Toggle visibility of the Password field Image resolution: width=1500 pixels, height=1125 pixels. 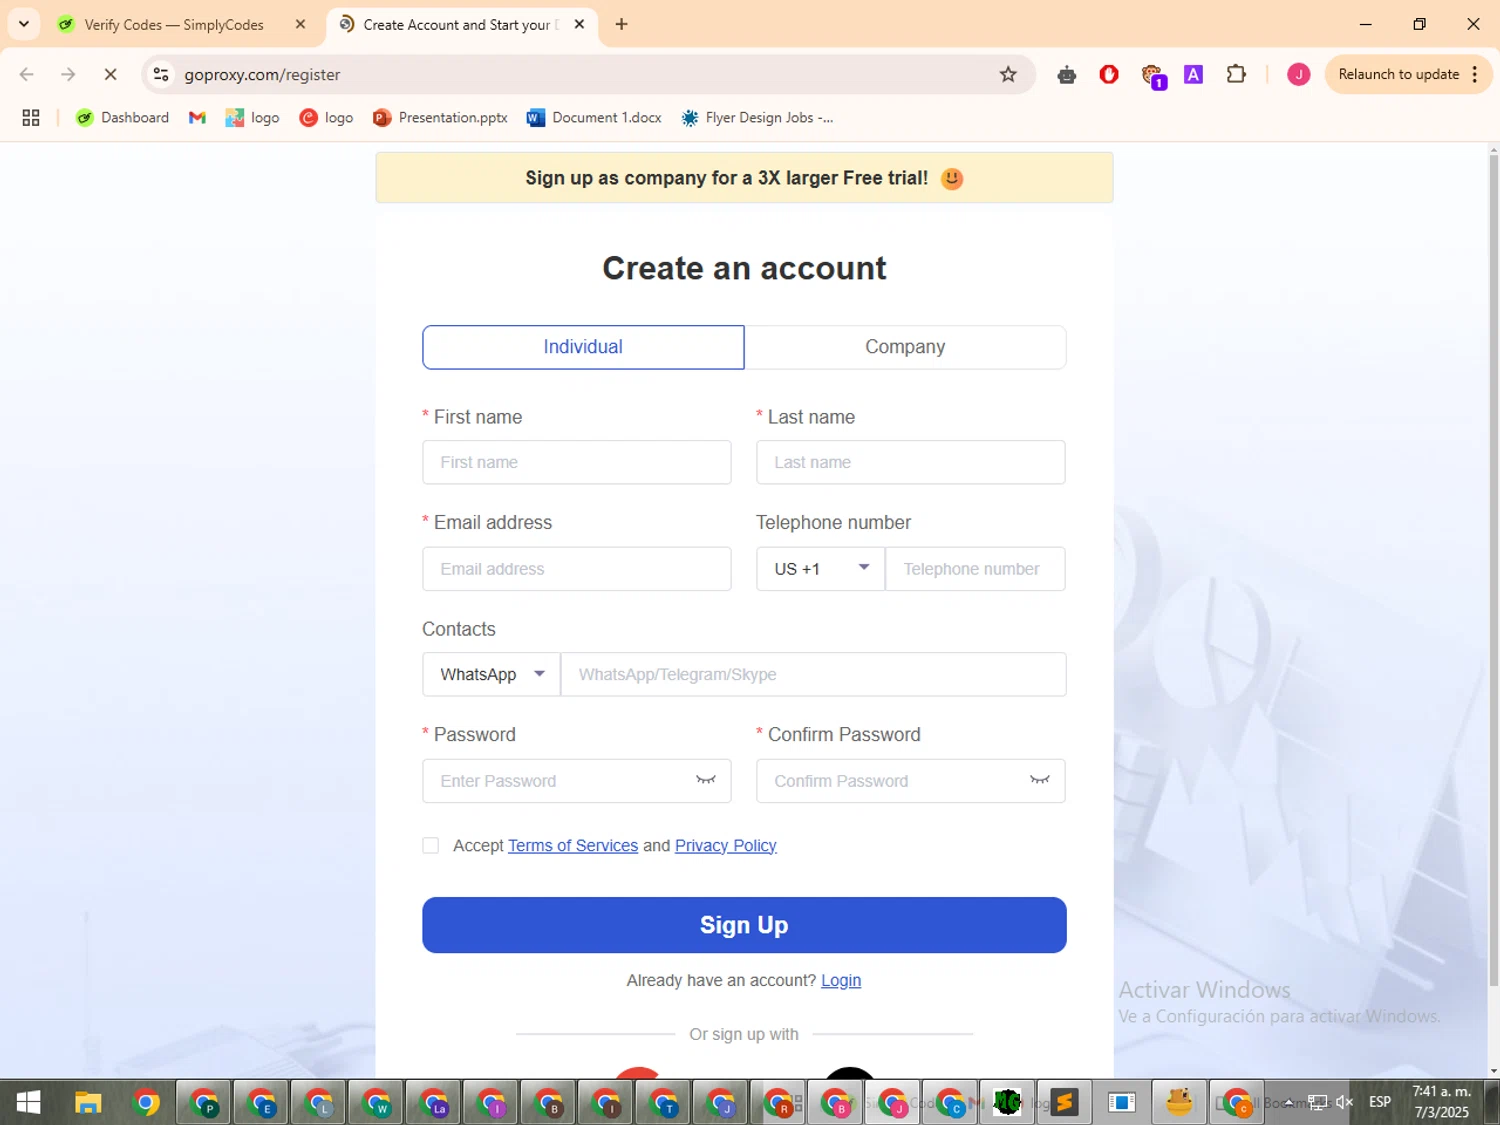(x=706, y=780)
